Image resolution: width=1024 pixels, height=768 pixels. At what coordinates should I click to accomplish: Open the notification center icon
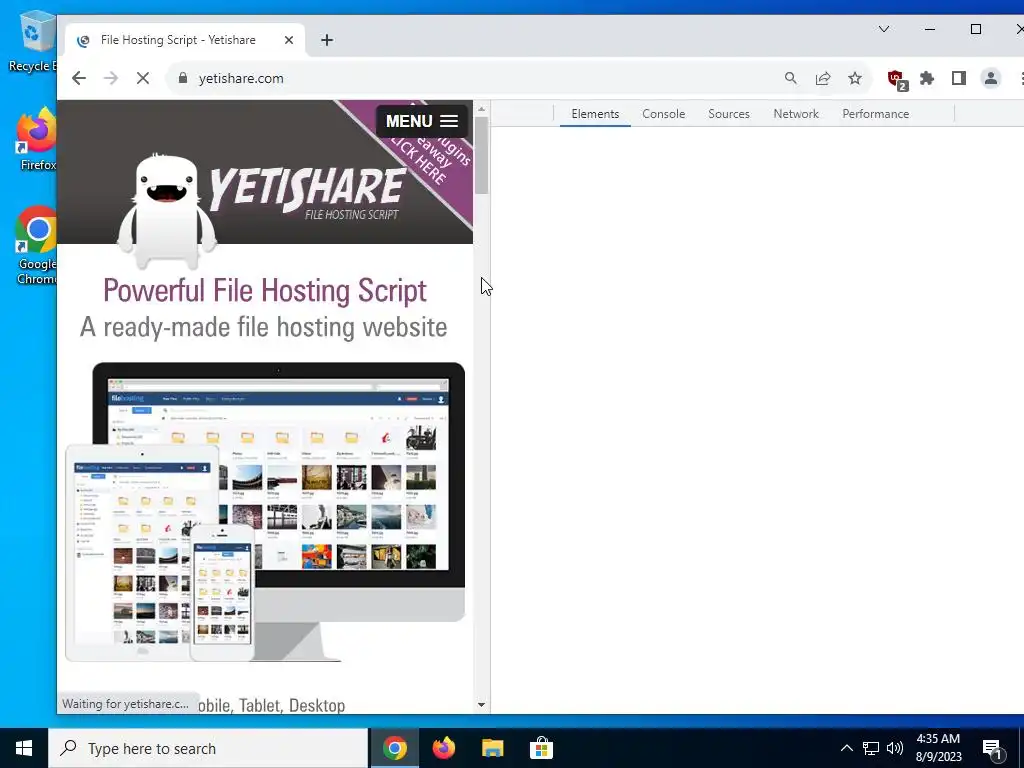[991, 750]
